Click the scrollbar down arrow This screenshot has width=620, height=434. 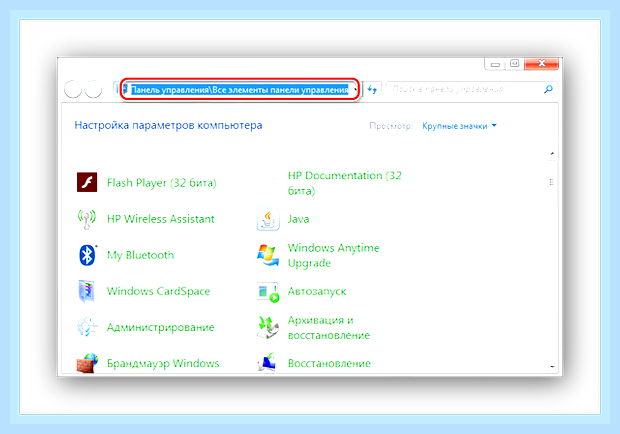(552, 367)
